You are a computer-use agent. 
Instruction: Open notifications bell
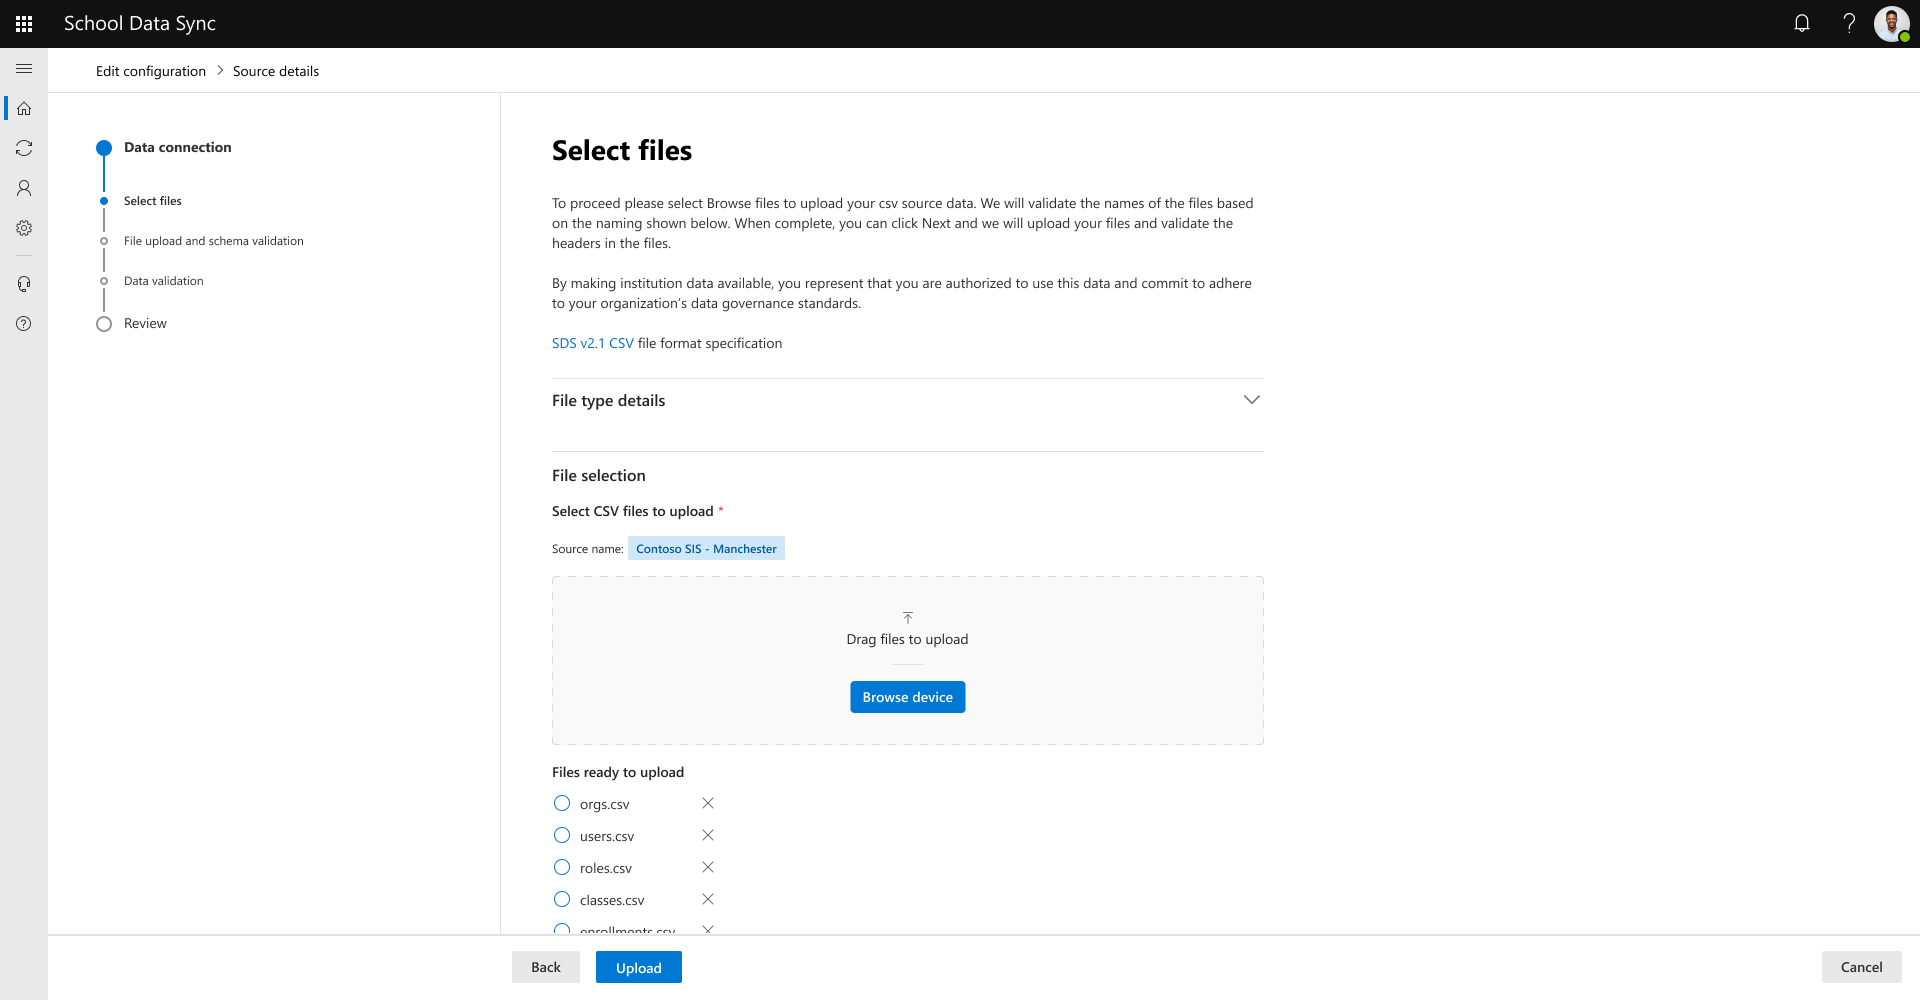[1802, 23]
